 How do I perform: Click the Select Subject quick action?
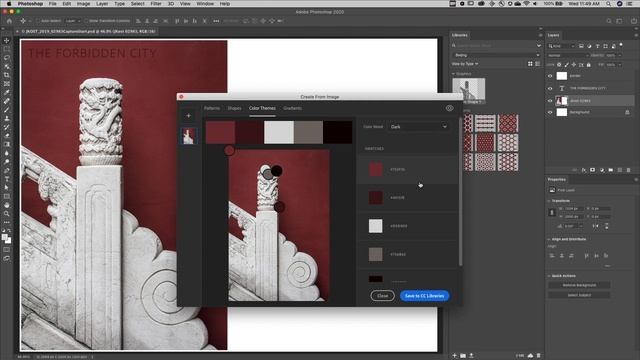coord(579,295)
